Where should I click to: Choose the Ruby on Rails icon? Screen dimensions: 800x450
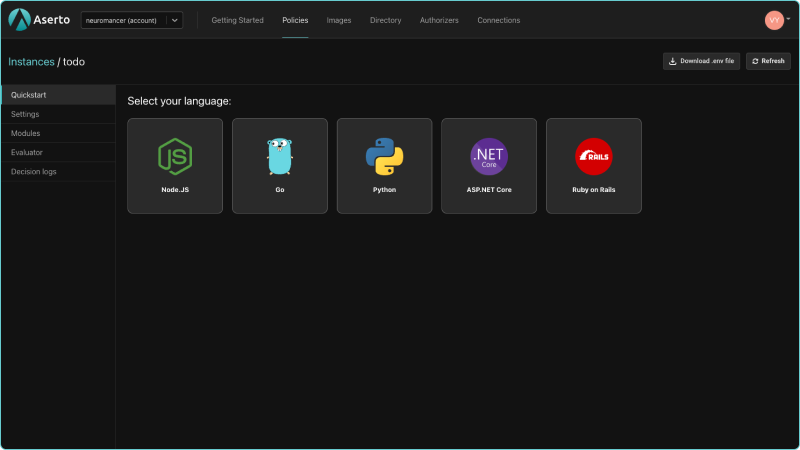click(593, 157)
